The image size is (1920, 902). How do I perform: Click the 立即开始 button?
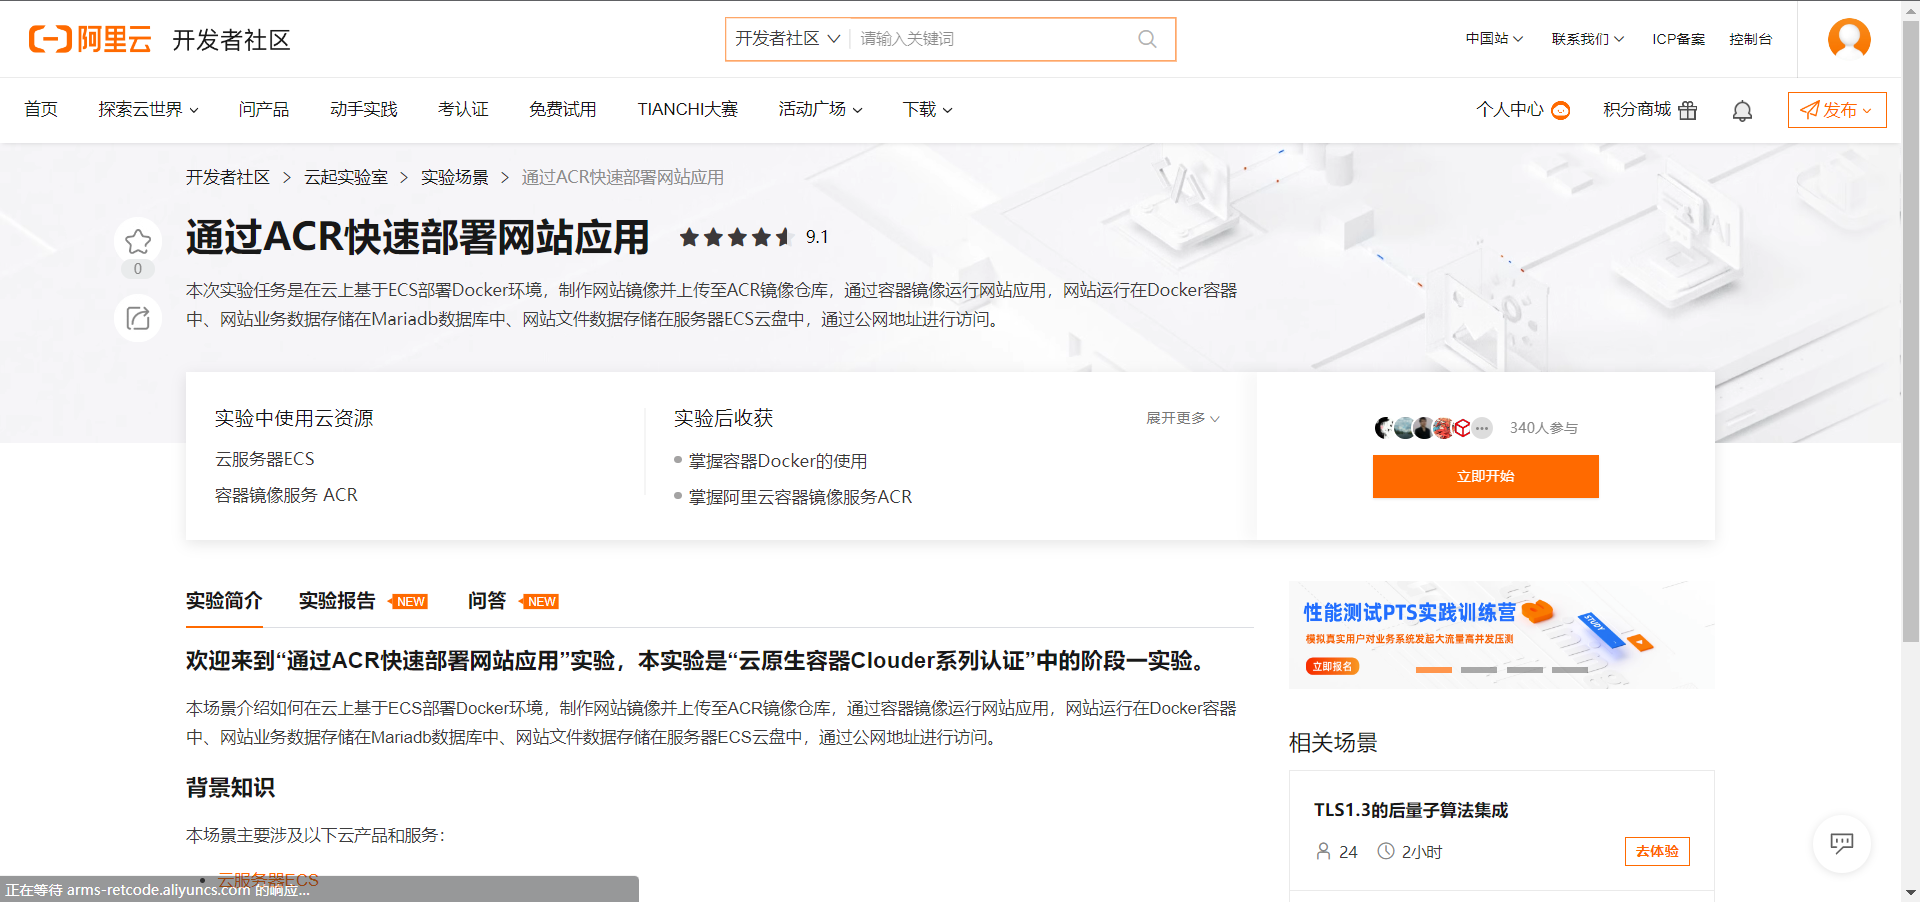1485,476
